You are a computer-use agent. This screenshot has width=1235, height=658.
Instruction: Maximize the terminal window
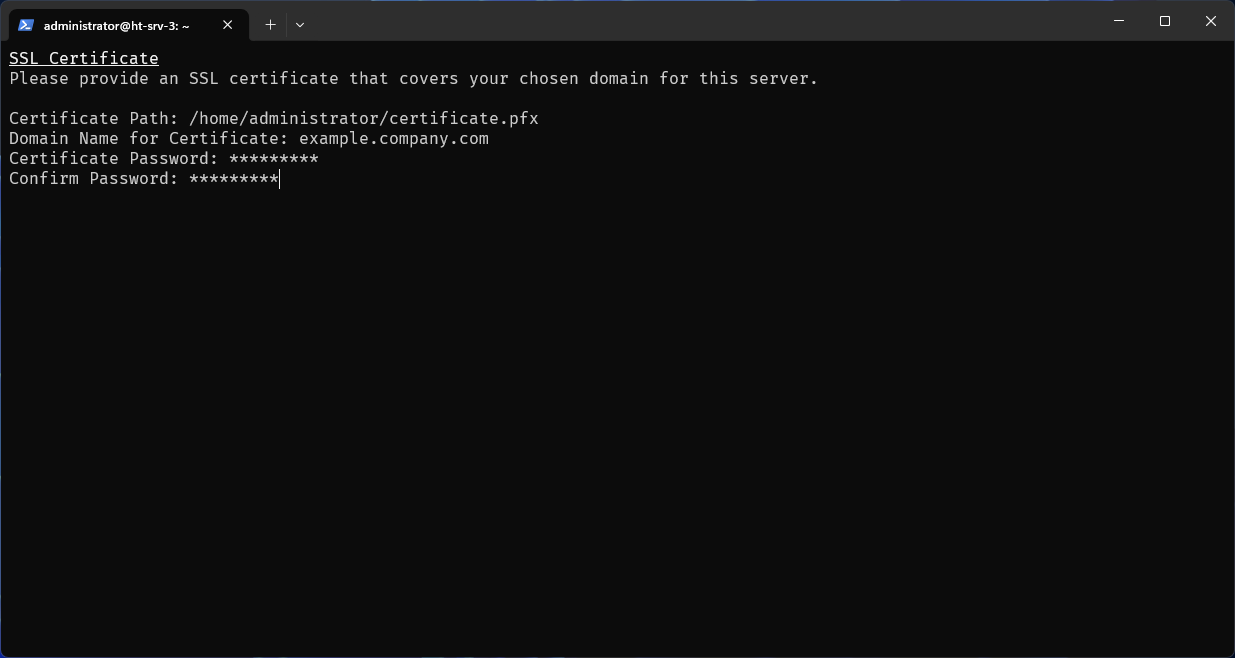(1165, 21)
